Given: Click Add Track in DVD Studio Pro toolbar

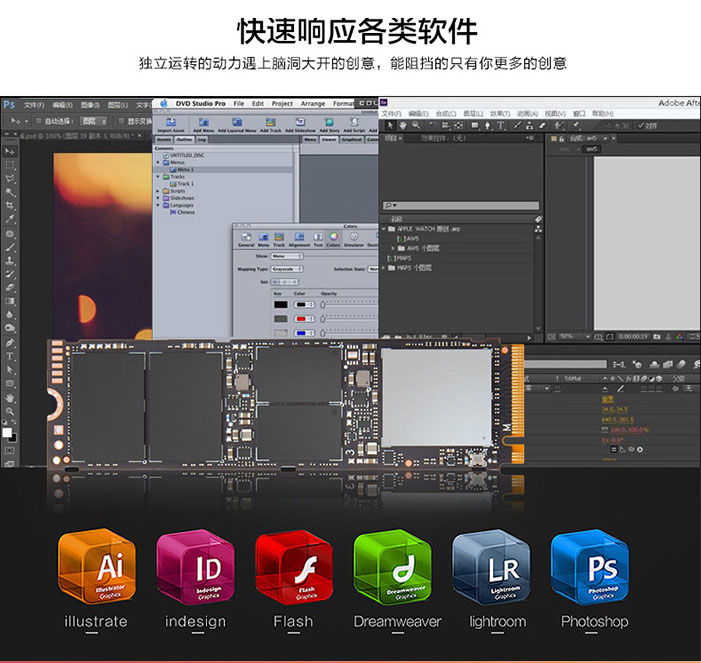Looking at the screenshot, I should pyautogui.click(x=270, y=125).
